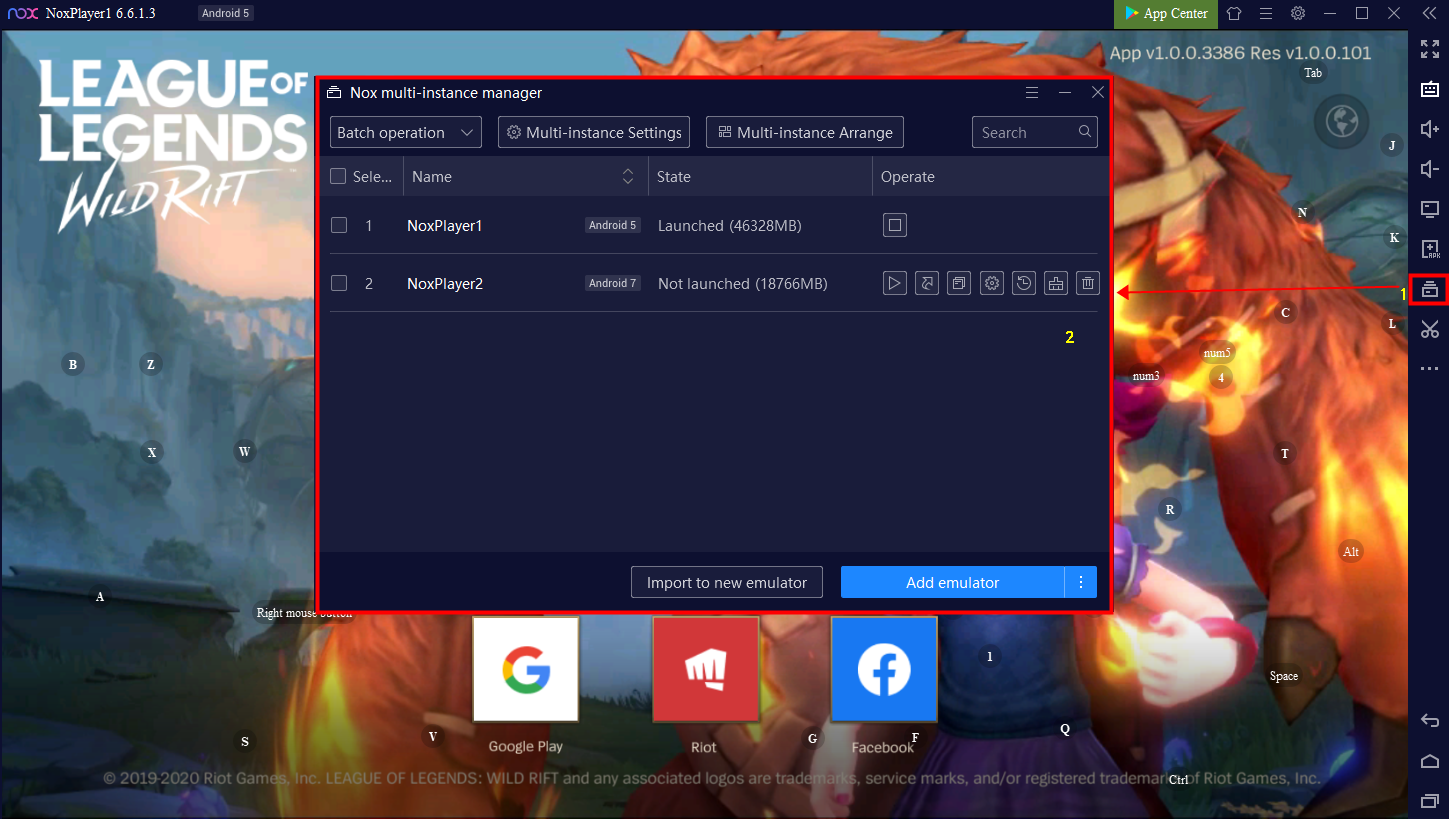Close the multi-instance manager window

[1097, 92]
